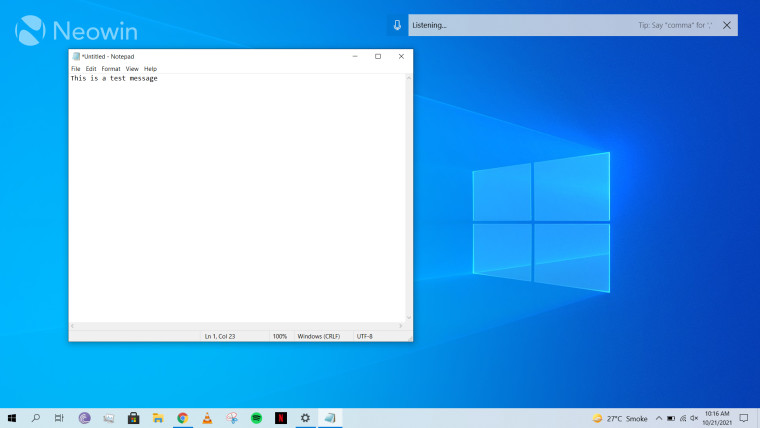This screenshot has width=760, height=428.
Task: Open the Action Center notifications icon
Action: [744, 418]
